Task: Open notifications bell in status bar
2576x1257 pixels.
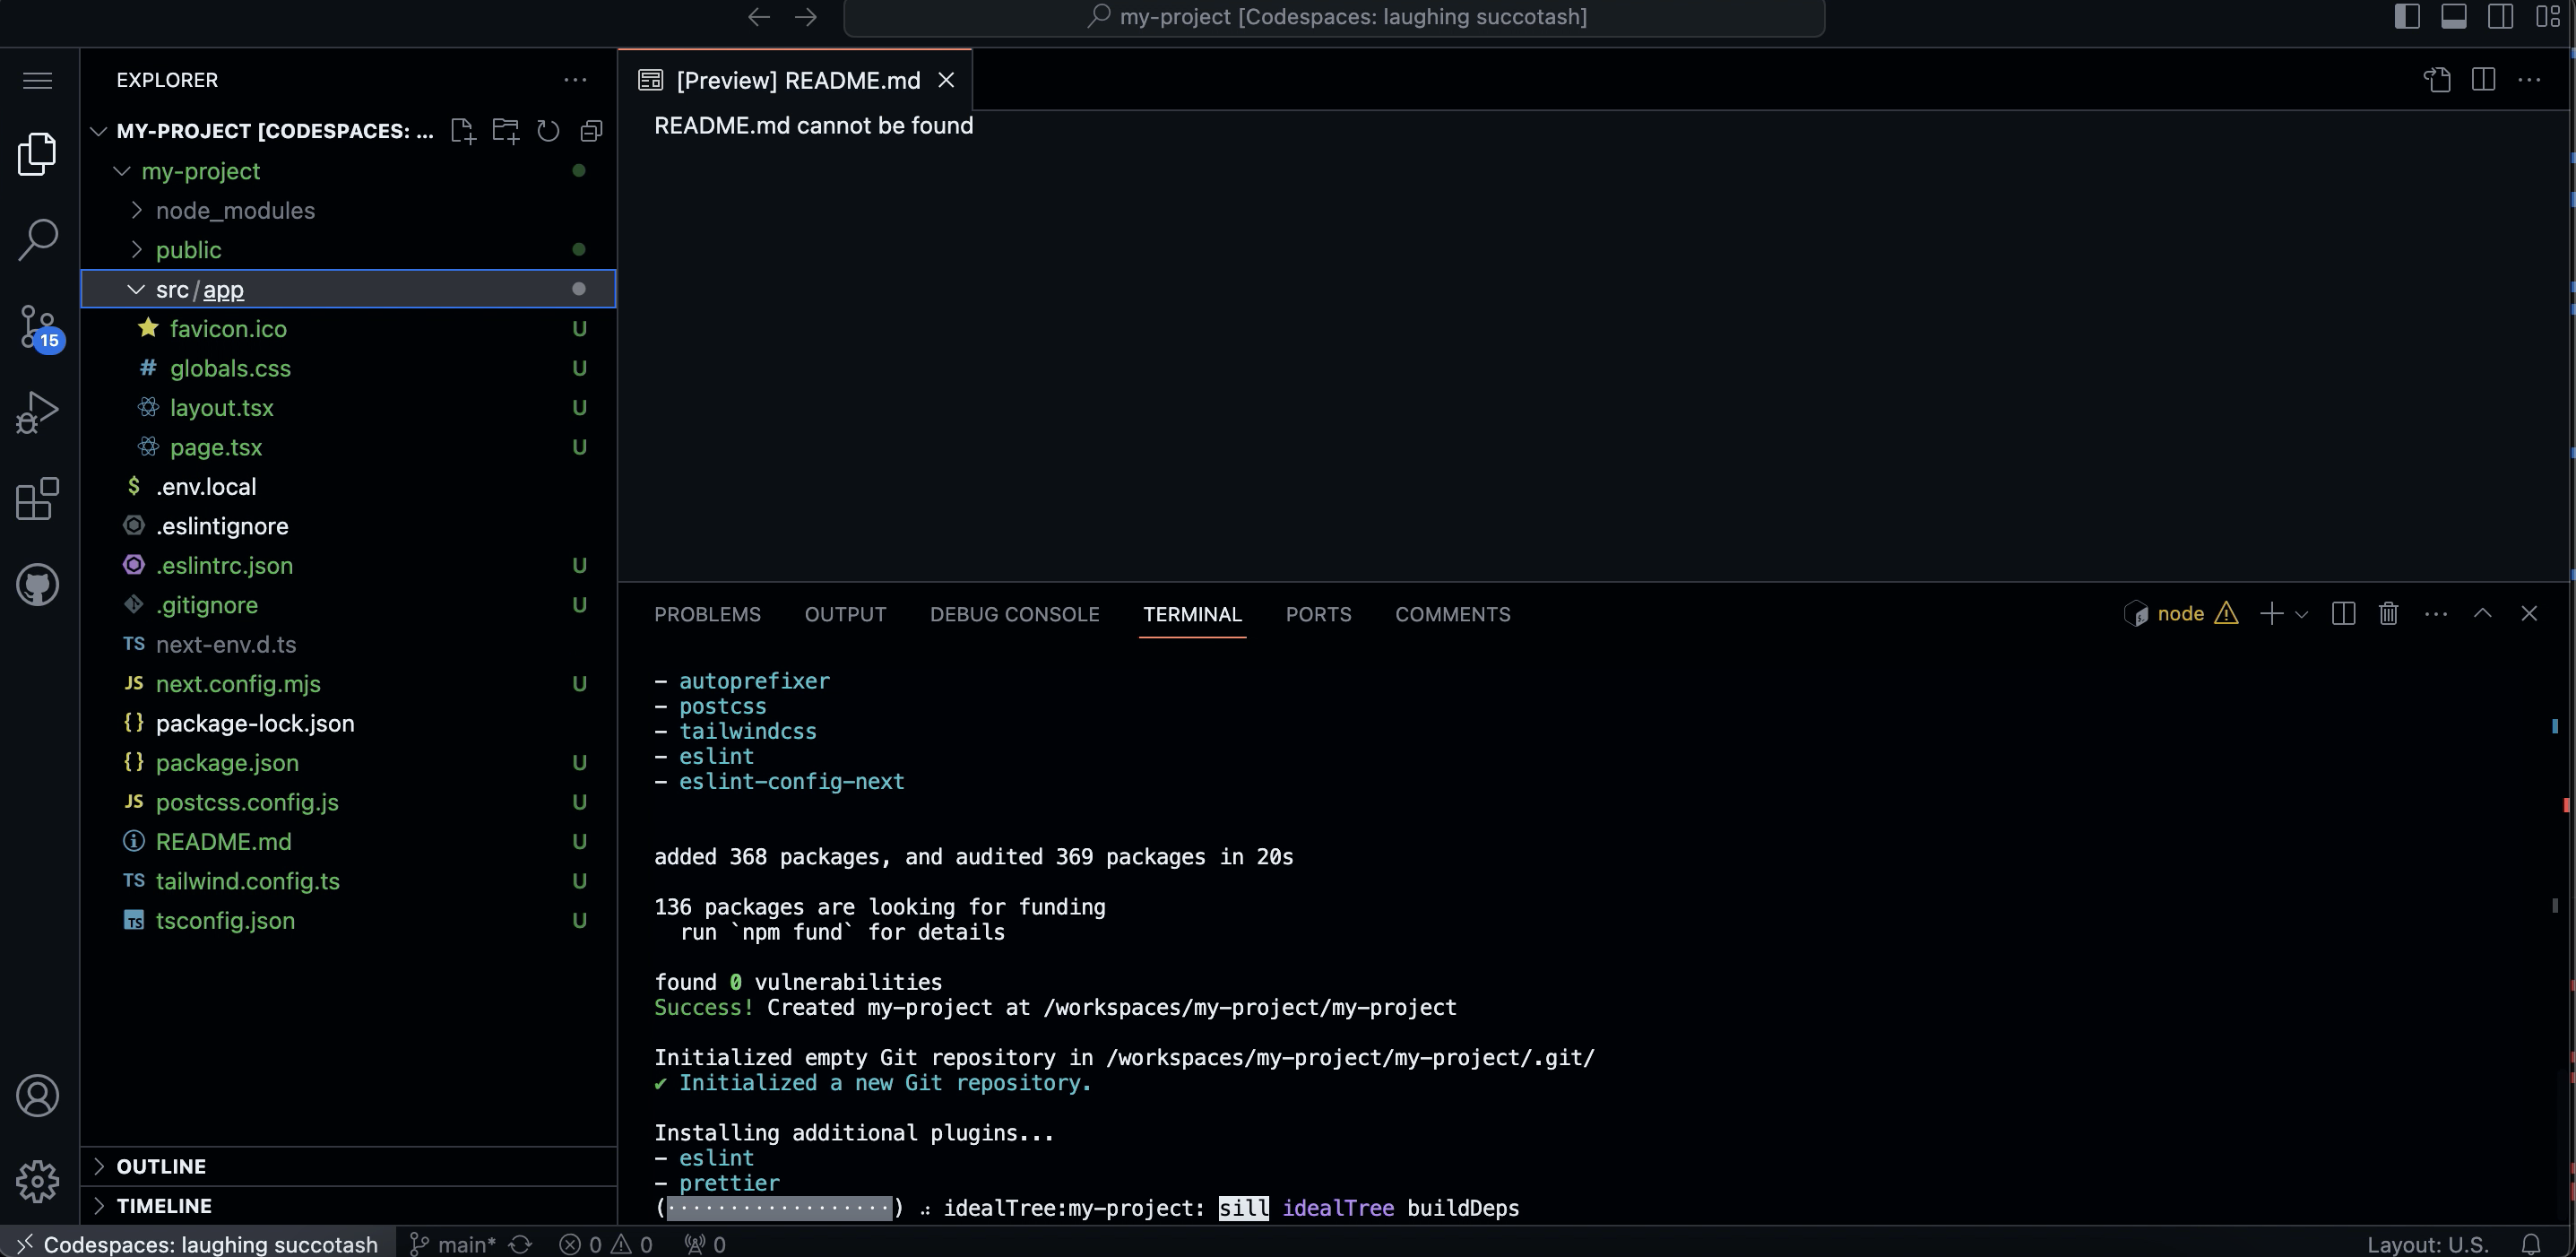Action: point(2531,1244)
